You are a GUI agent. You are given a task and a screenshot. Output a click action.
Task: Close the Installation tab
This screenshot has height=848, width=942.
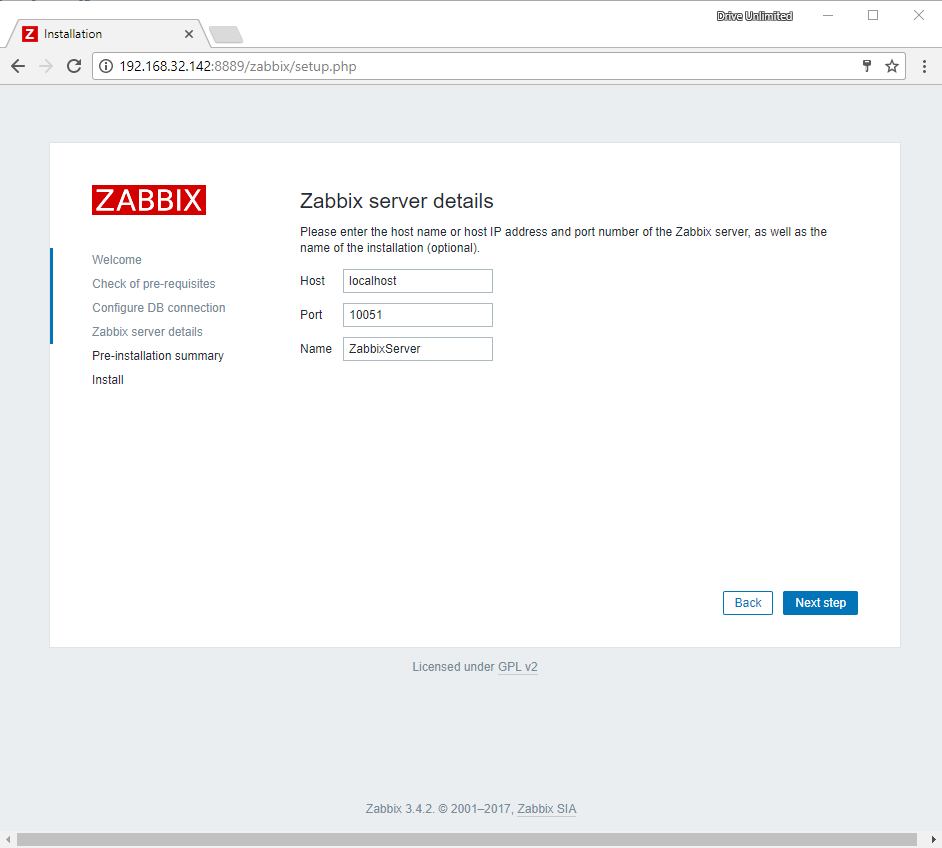[x=189, y=34]
